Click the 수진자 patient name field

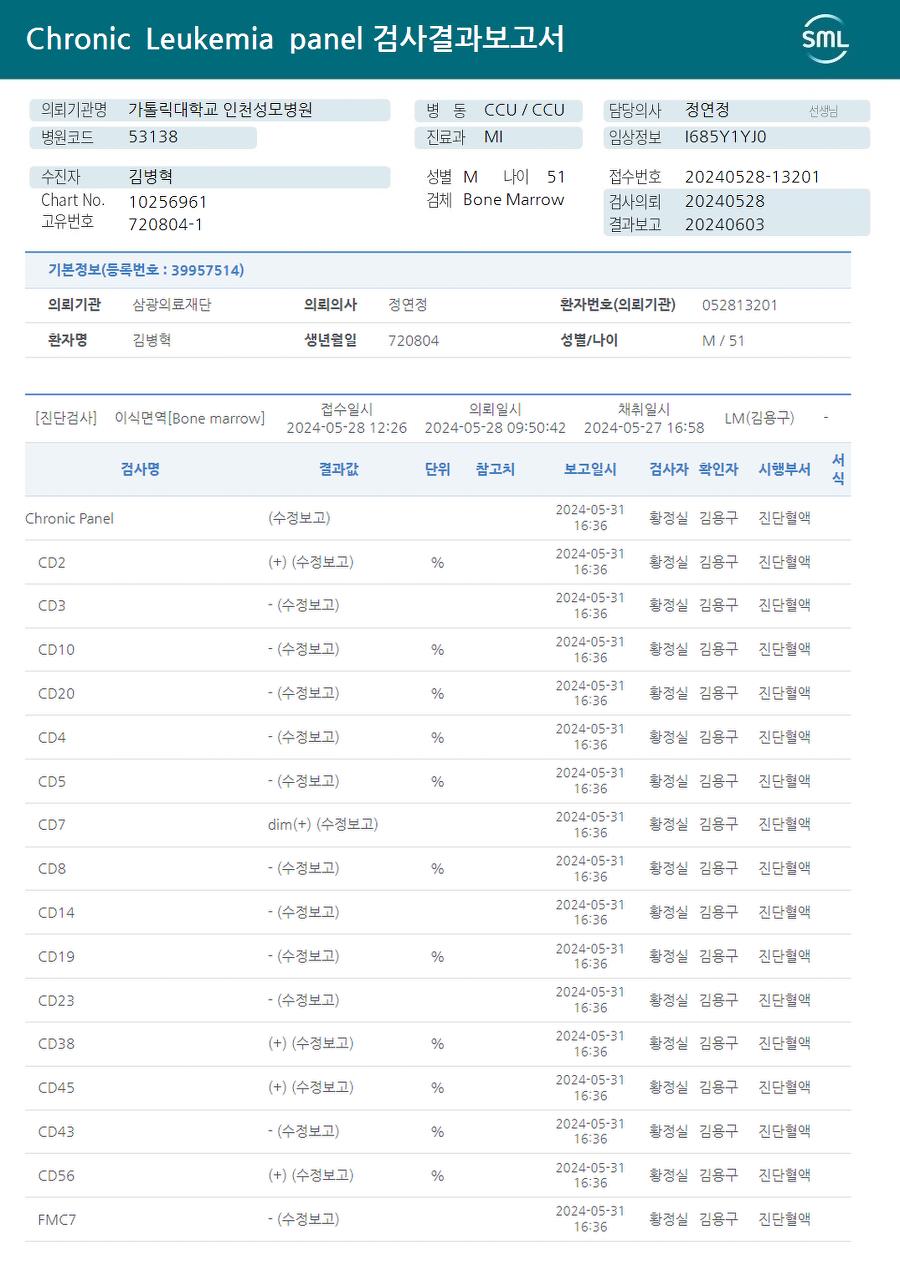[x=151, y=177]
